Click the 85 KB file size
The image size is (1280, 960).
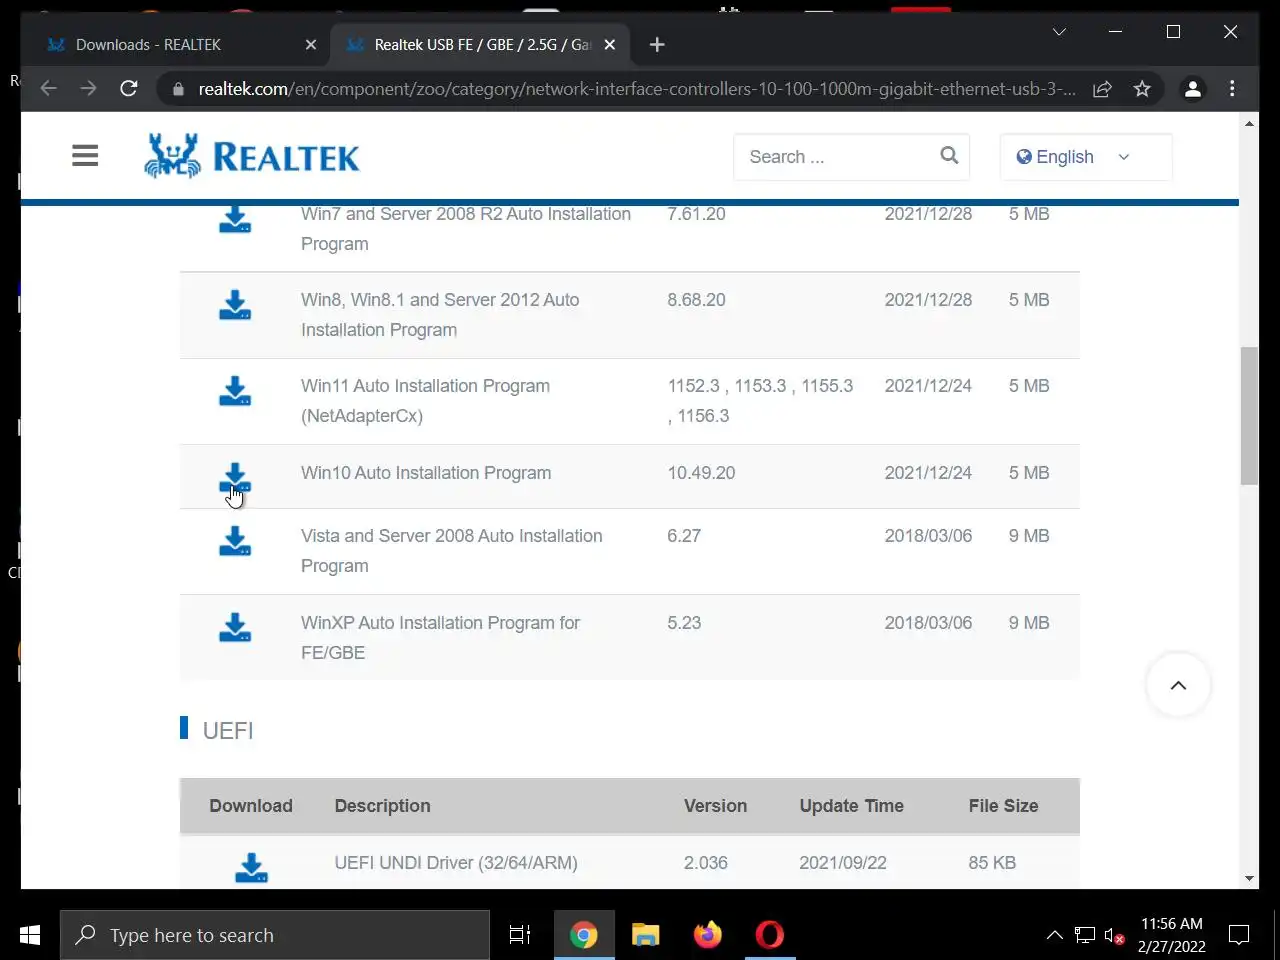tap(992, 863)
